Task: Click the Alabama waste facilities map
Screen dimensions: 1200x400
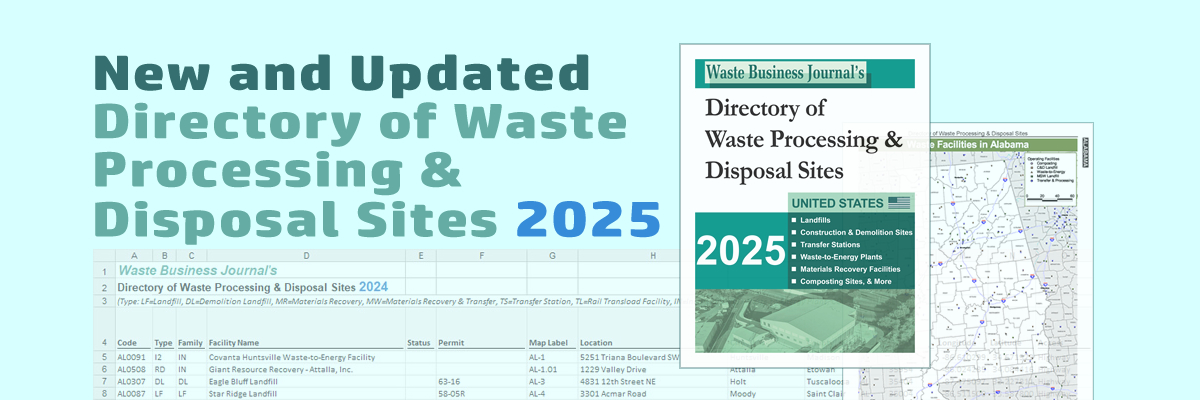Action: pyautogui.click(x=1013, y=261)
